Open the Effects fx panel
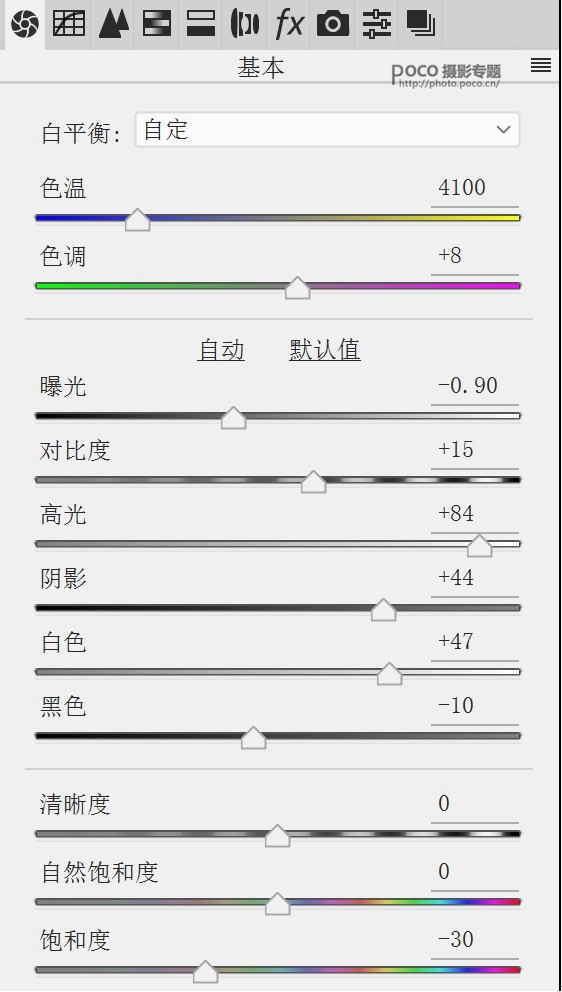This screenshot has height=992, width=562. point(289,24)
